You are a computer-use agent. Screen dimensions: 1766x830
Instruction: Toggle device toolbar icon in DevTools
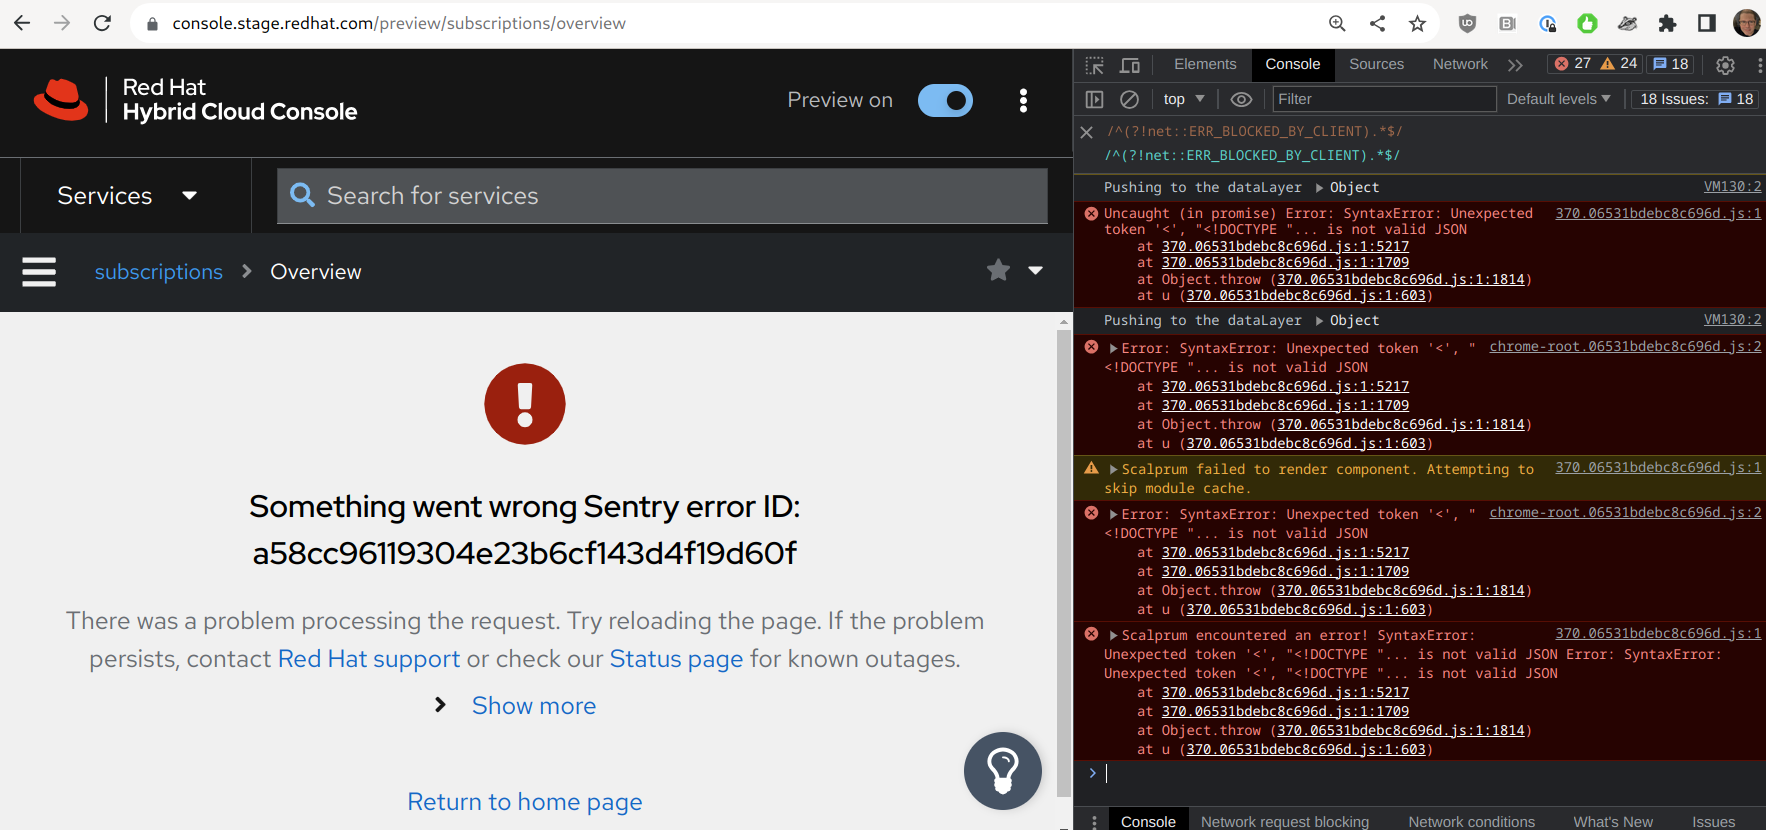tap(1130, 65)
